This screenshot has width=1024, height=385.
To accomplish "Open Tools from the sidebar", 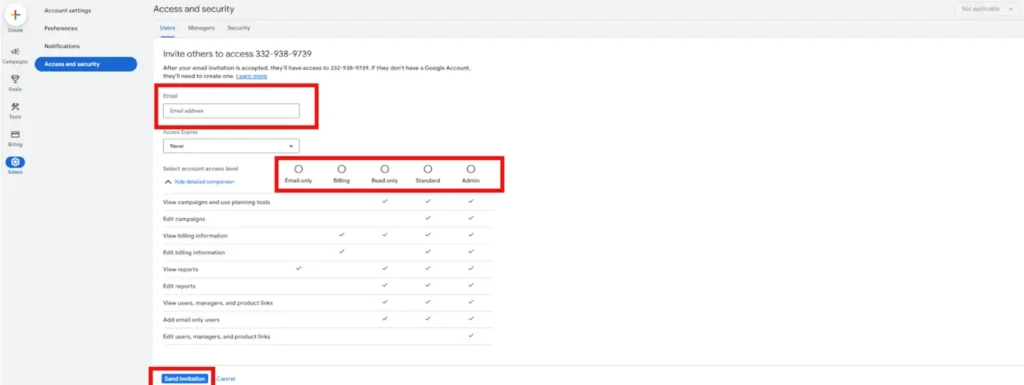I will [15, 110].
